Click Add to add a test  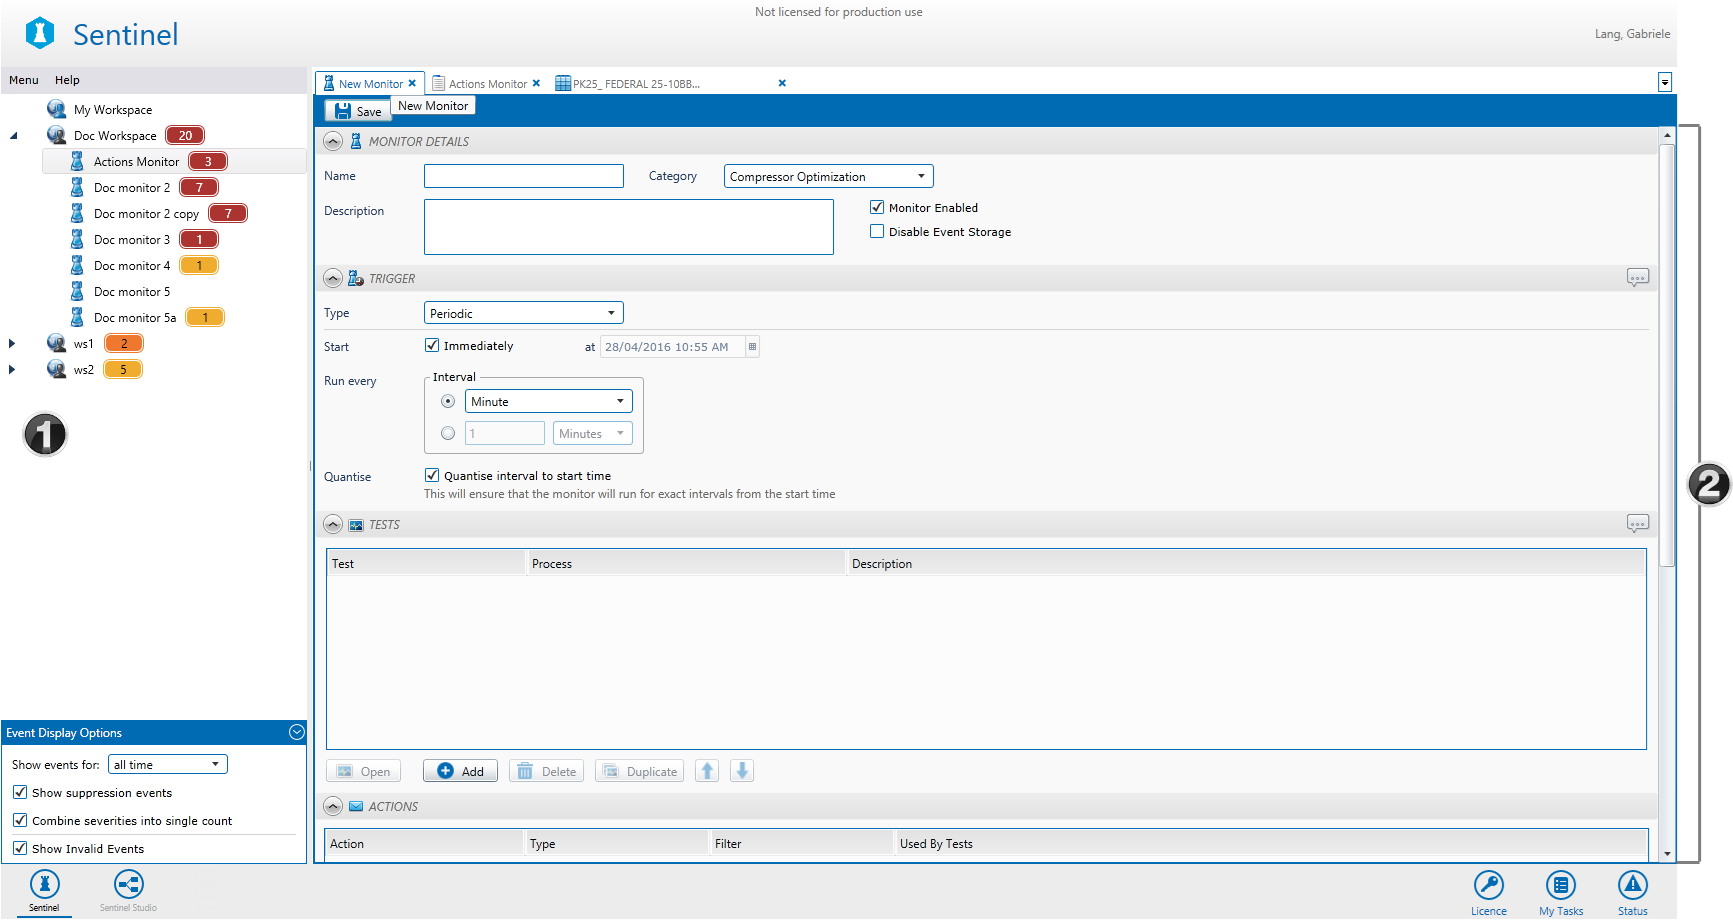[x=460, y=771]
